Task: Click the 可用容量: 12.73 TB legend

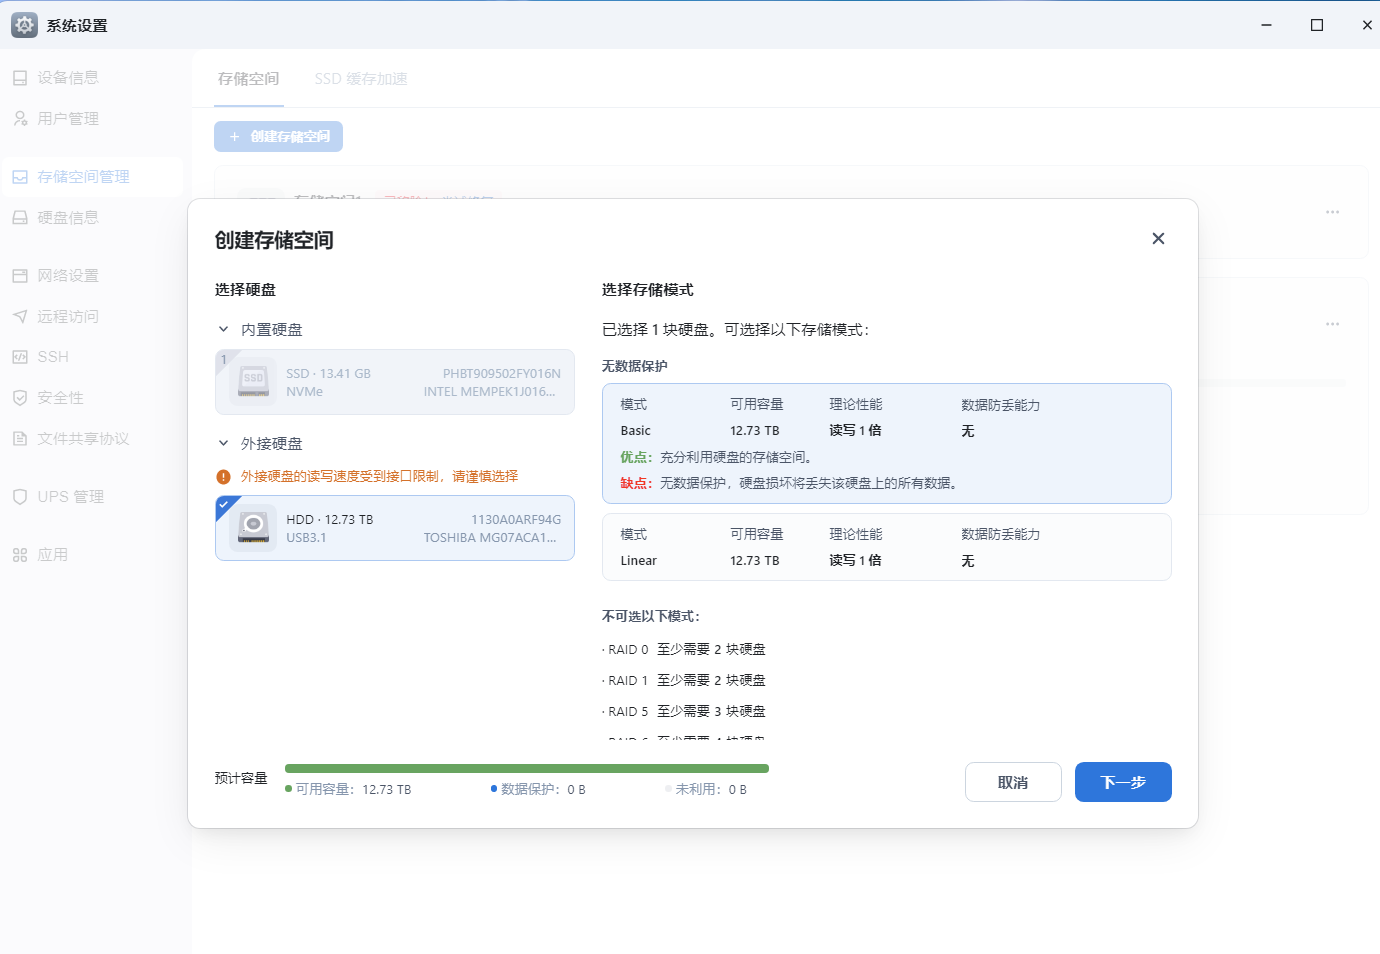Action: 348,789
